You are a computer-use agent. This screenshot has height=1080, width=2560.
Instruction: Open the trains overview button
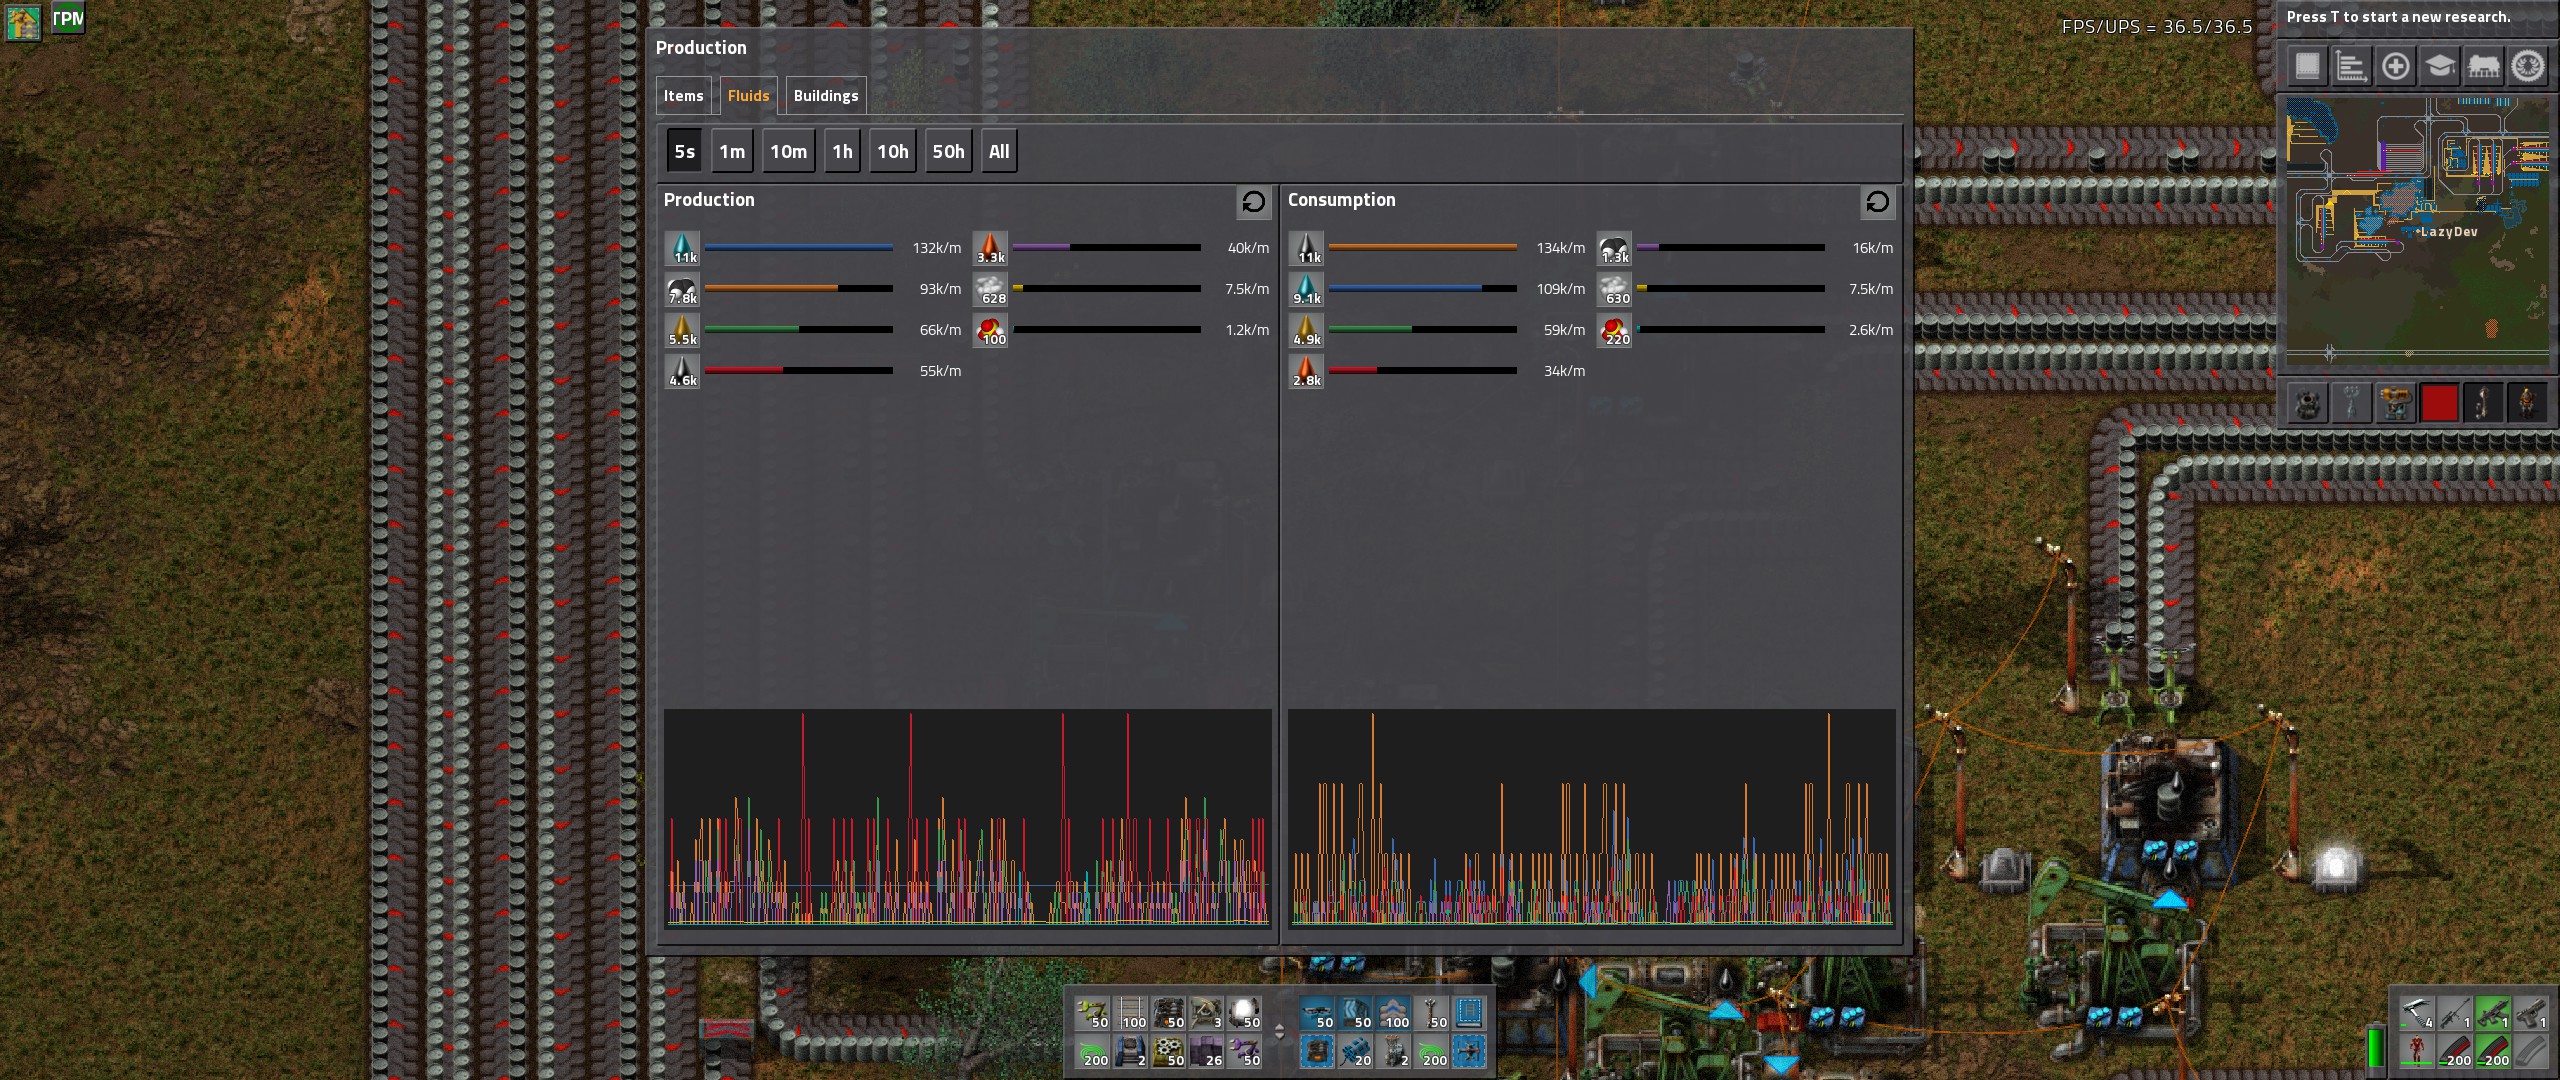2484,67
